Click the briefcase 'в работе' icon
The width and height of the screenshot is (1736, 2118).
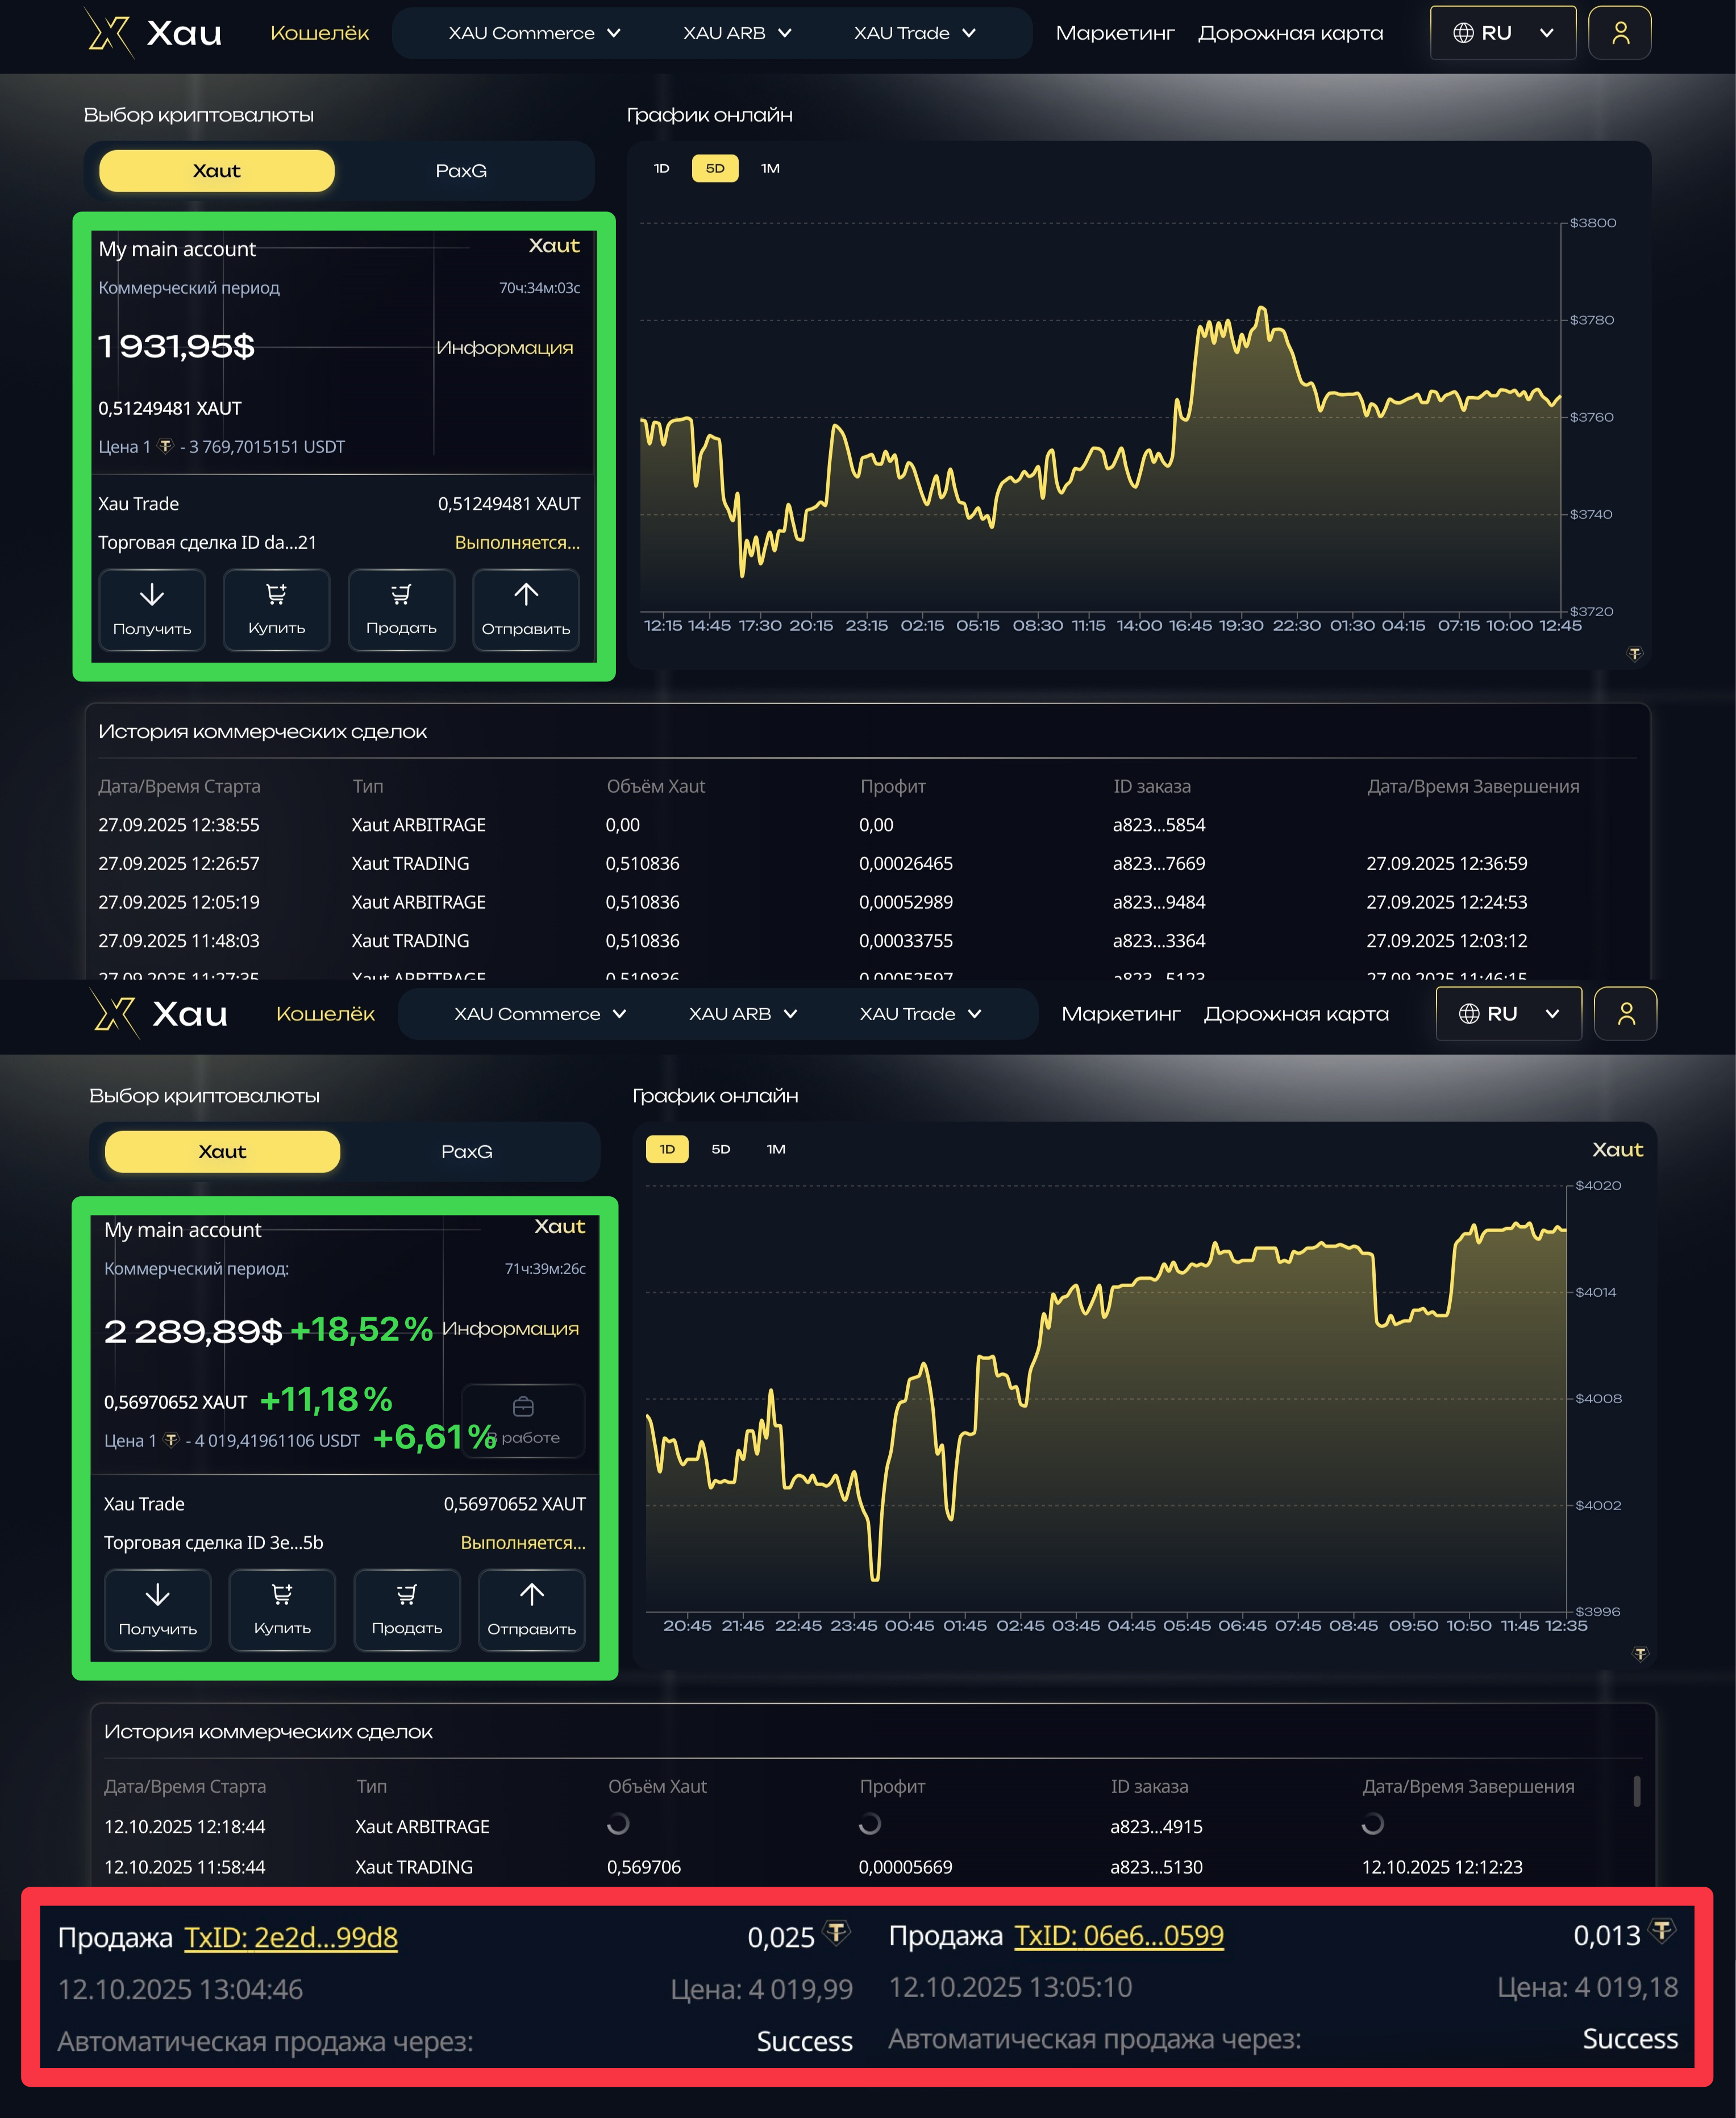523,1408
